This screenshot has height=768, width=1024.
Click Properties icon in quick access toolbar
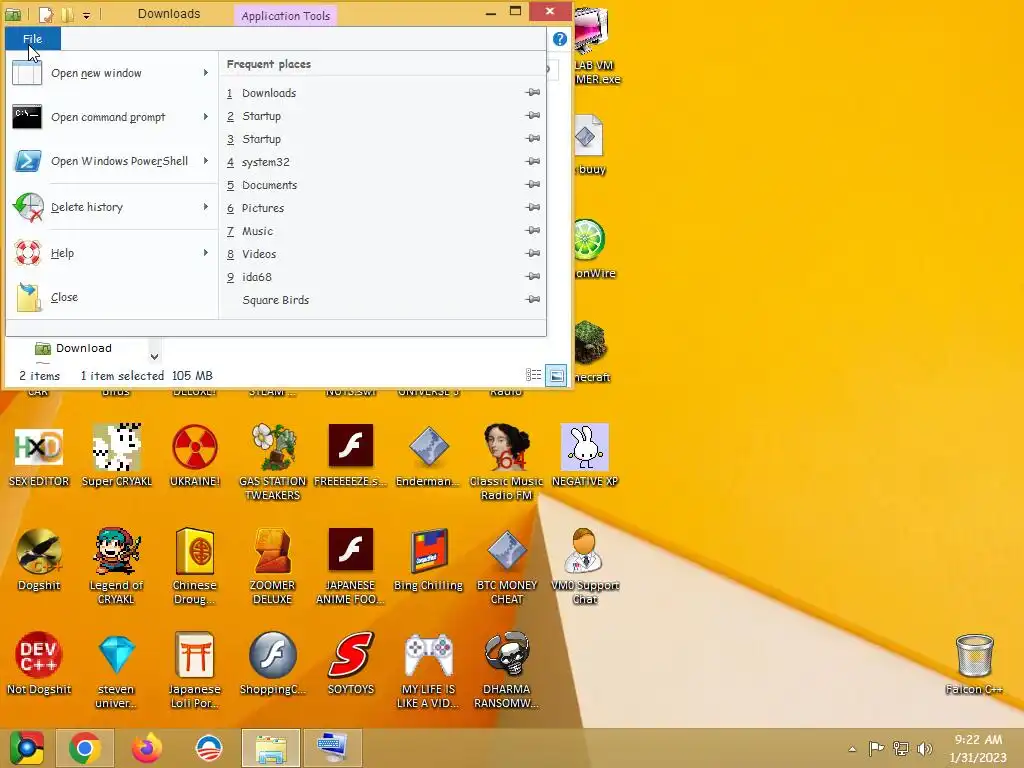(x=46, y=14)
